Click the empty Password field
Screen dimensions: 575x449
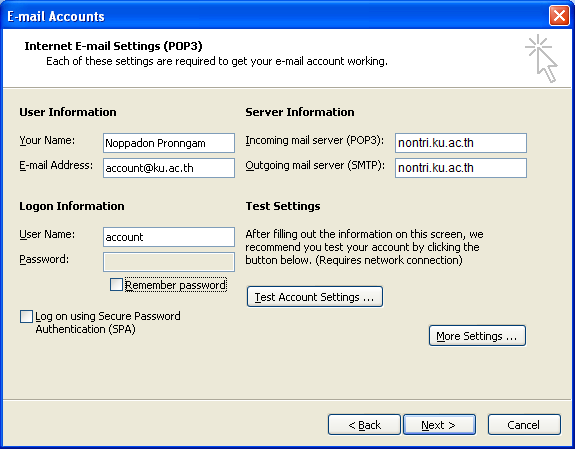click(x=169, y=262)
